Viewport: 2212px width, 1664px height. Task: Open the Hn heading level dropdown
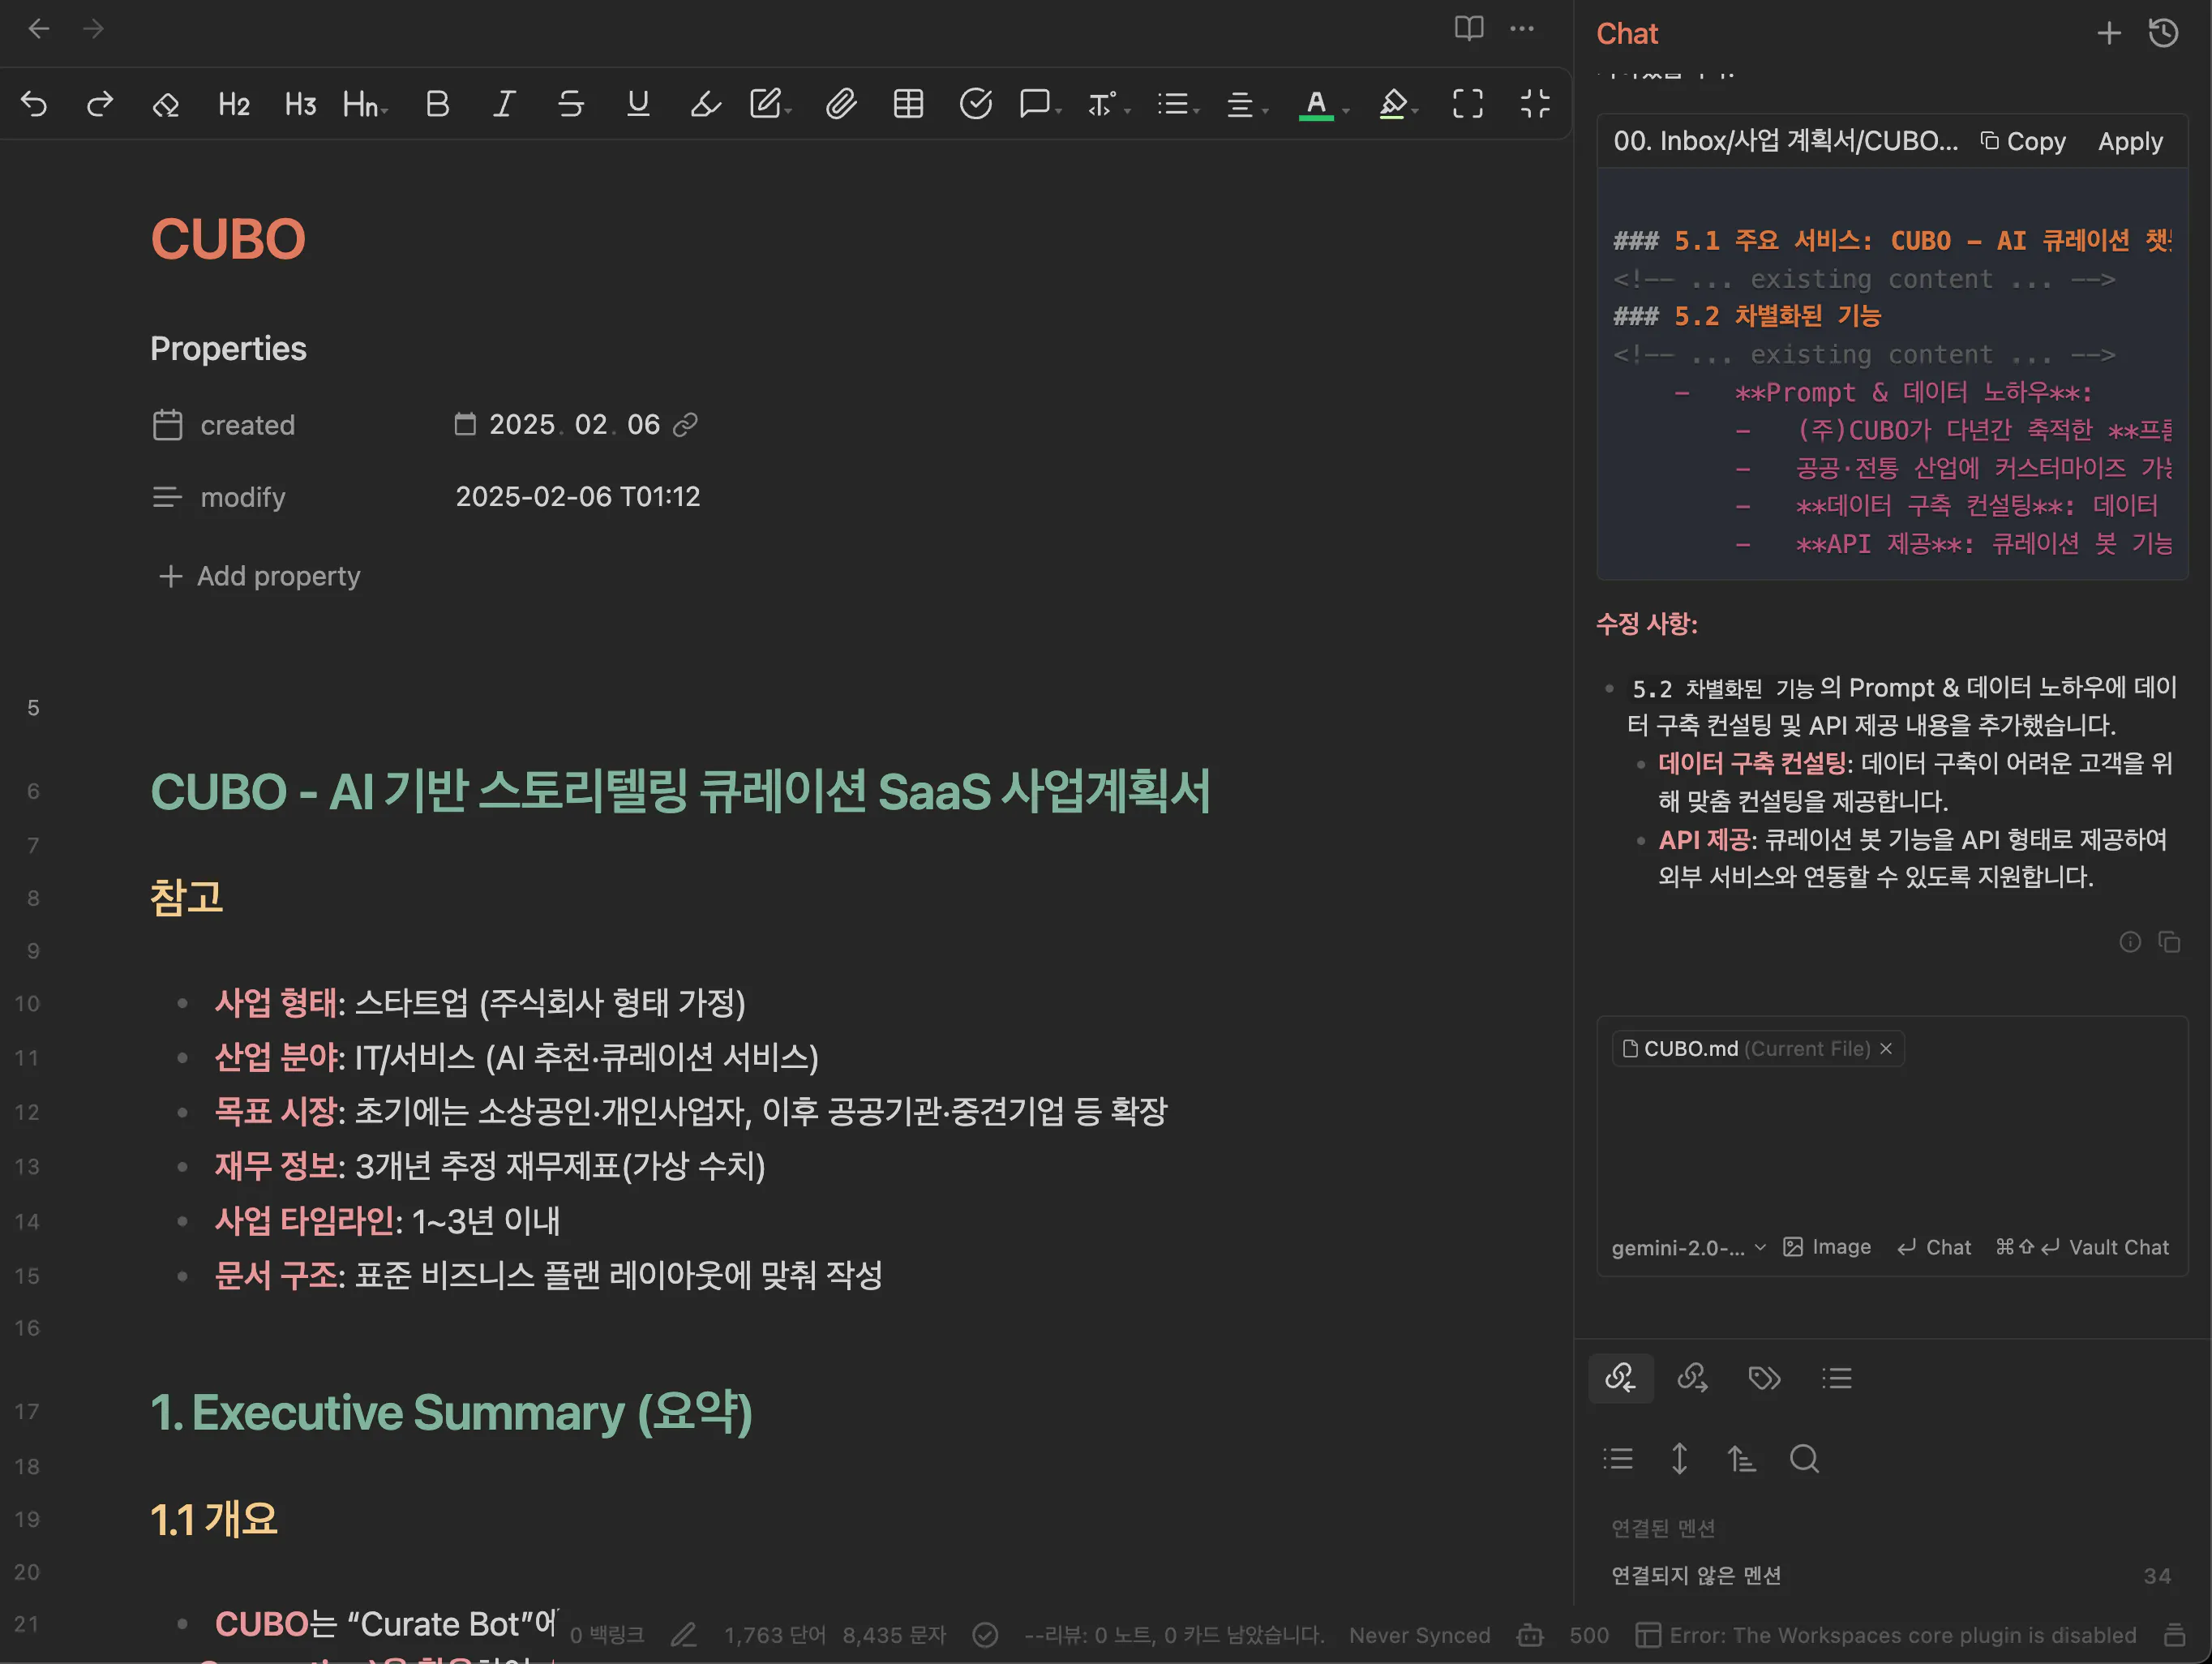pos(365,104)
